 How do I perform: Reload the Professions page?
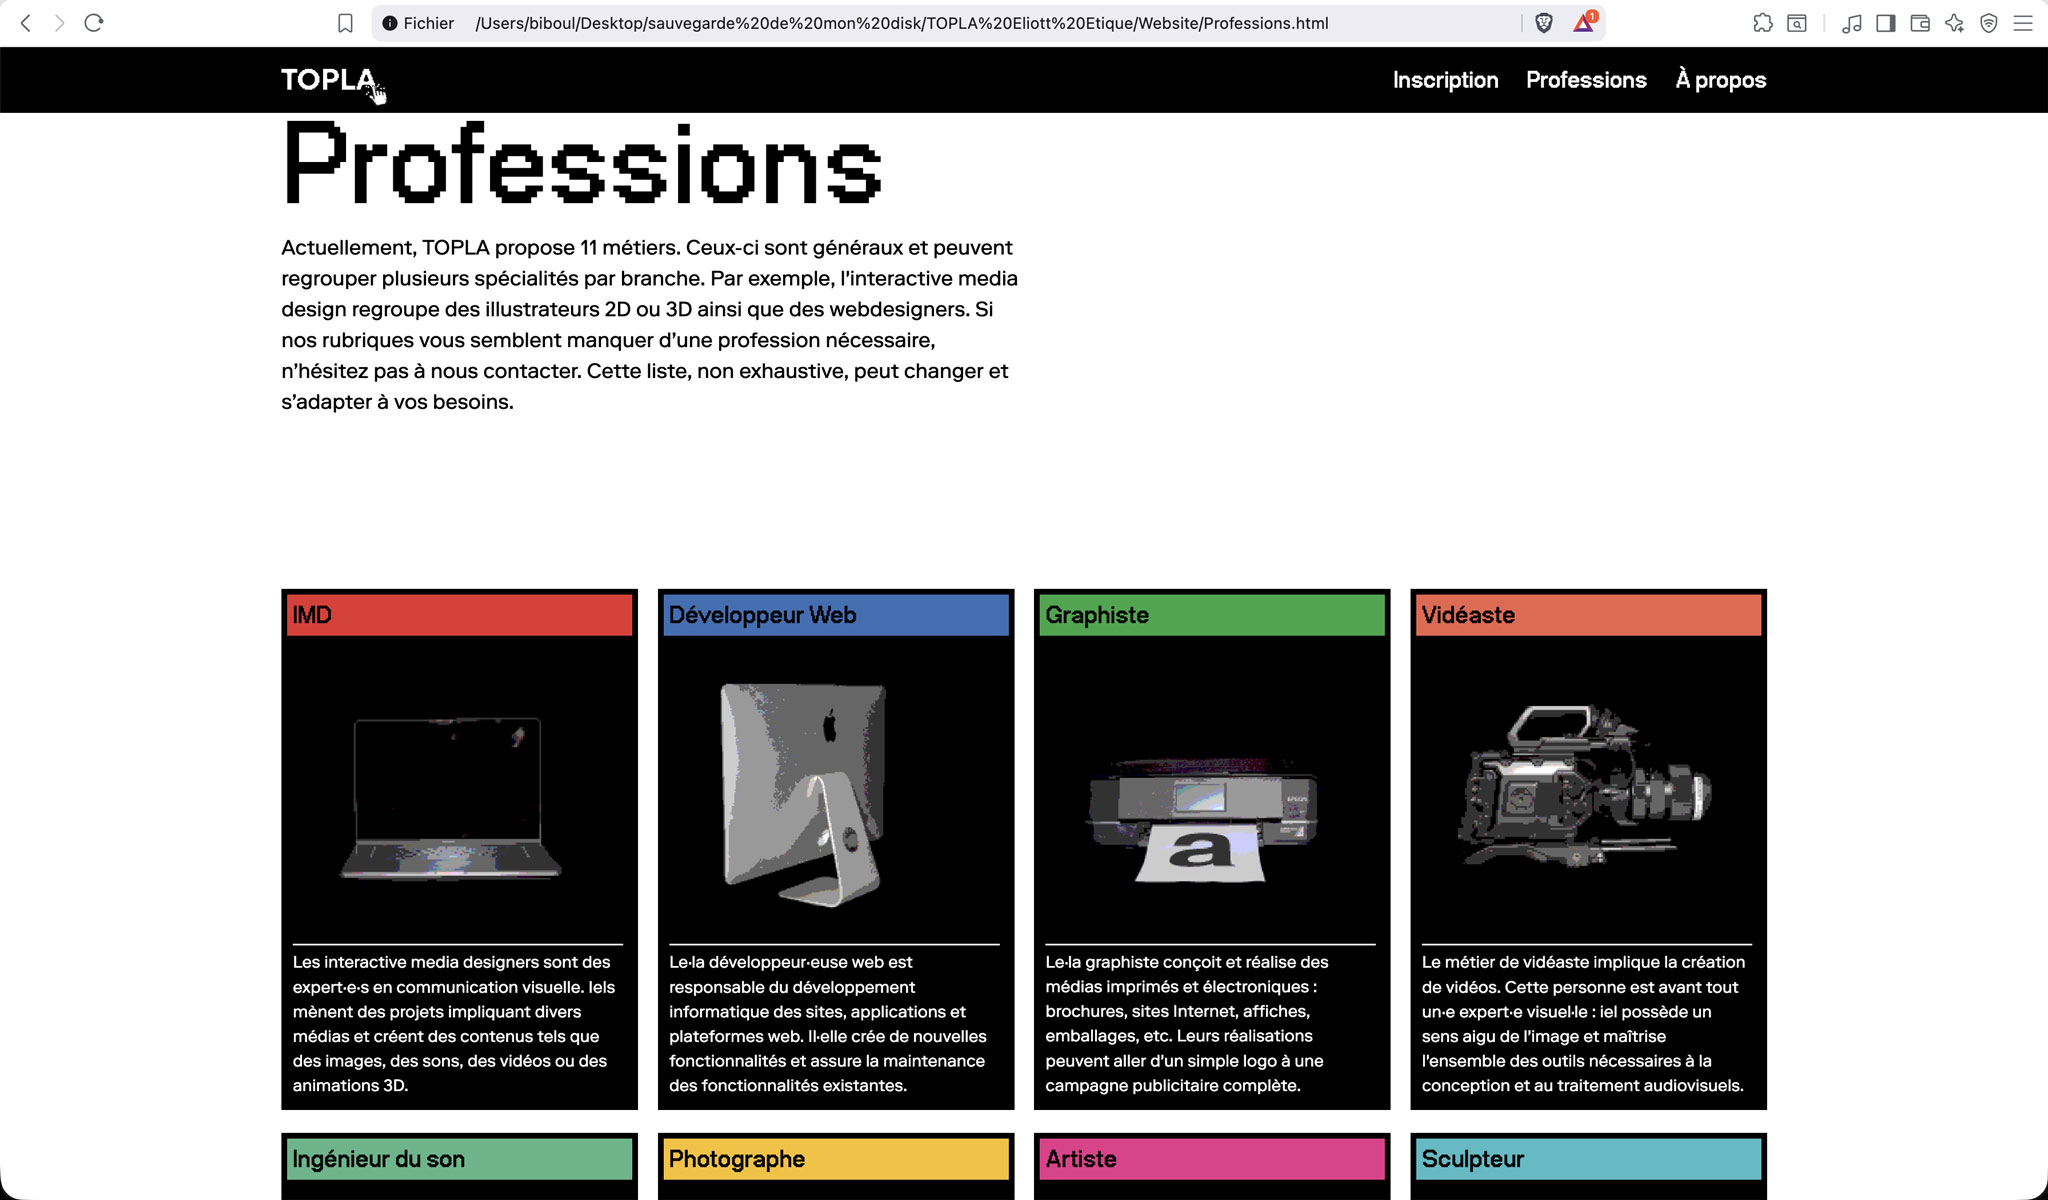pos(94,23)
